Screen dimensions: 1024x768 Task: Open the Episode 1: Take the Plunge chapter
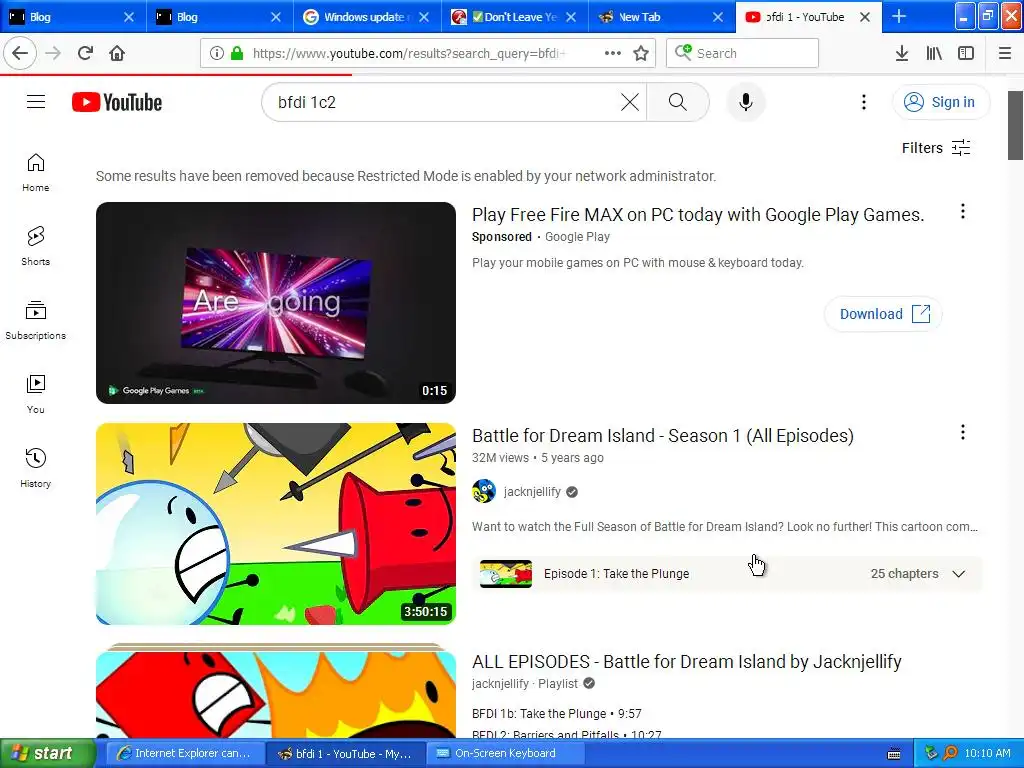click(727, 573)
